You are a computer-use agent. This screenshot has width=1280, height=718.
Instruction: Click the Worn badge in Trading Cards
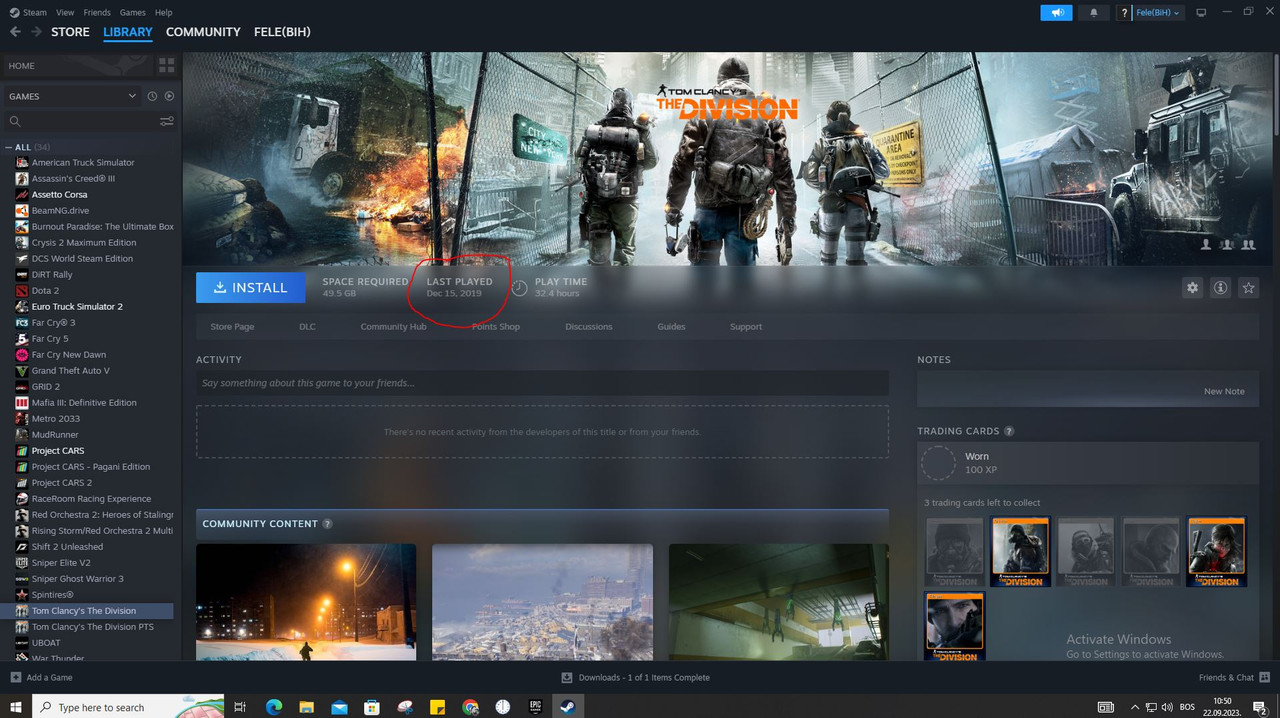939,463
